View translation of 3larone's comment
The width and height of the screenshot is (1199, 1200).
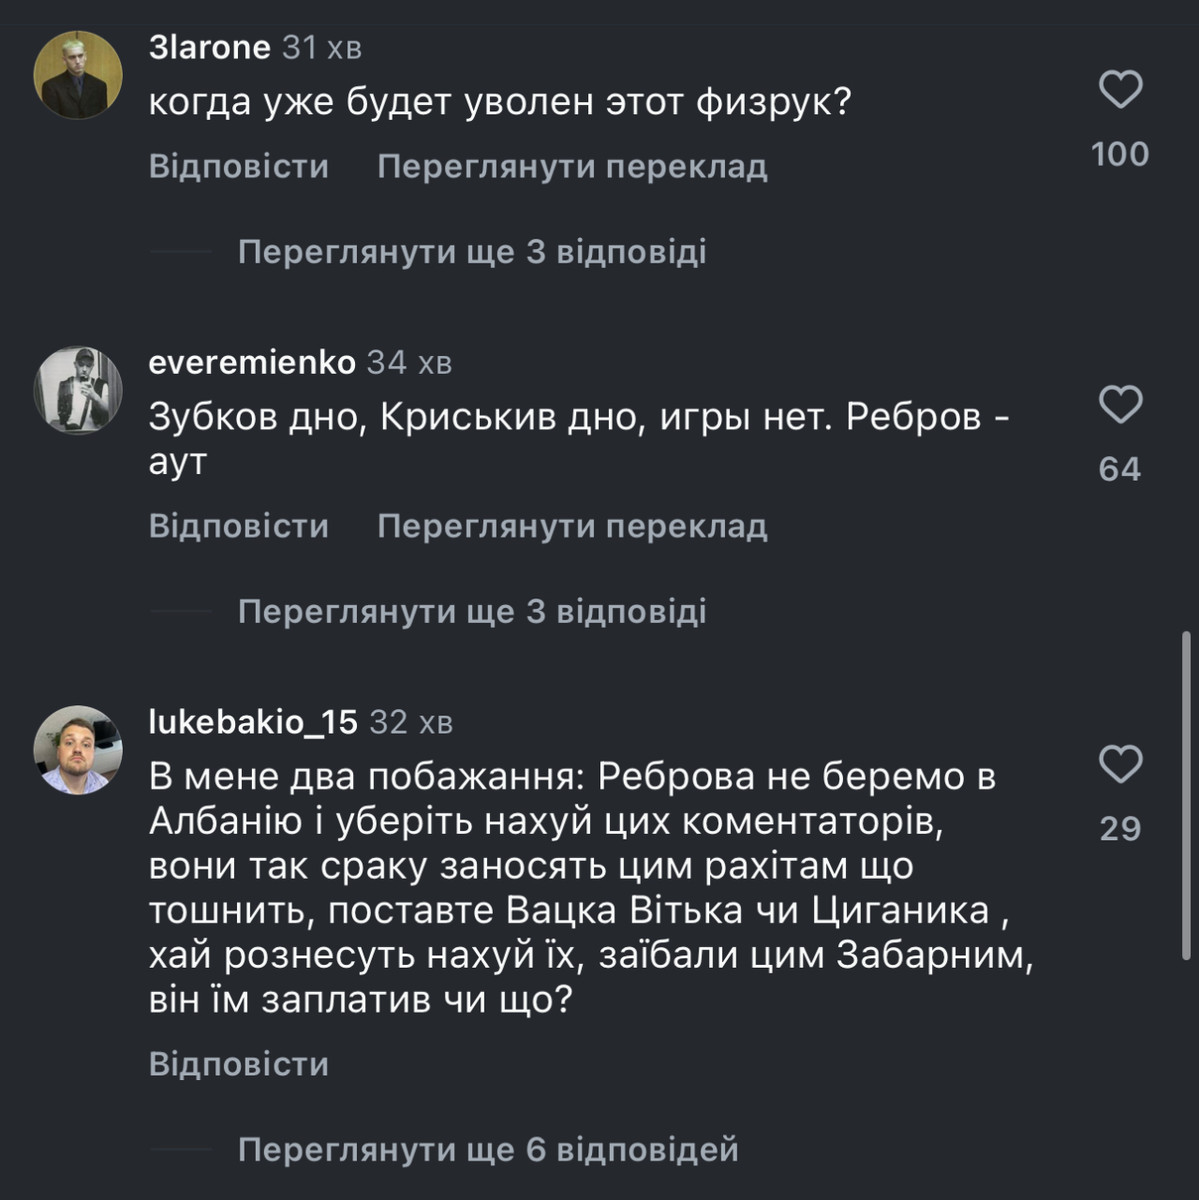[572, 166]
